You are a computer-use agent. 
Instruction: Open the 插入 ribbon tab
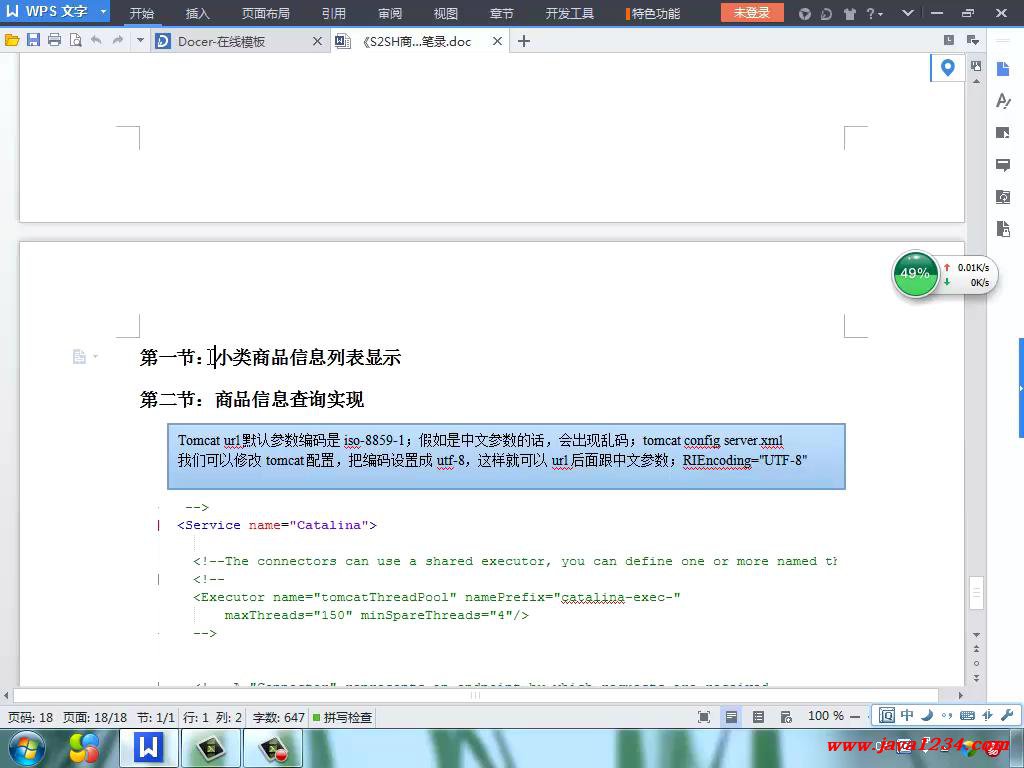[197, 14]
